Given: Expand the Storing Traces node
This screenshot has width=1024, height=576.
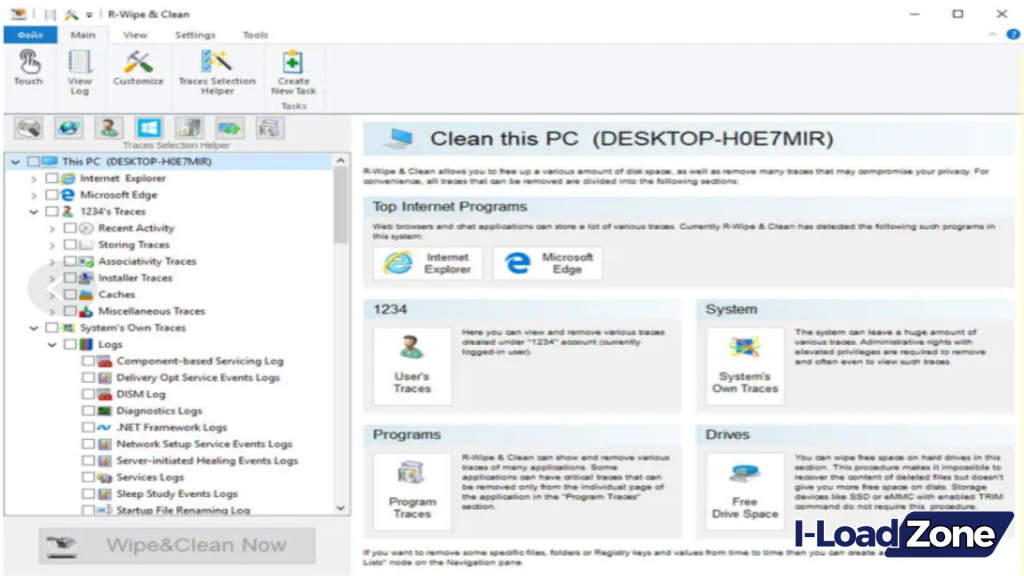Looking at the screenshot, I should pos(52,245).
